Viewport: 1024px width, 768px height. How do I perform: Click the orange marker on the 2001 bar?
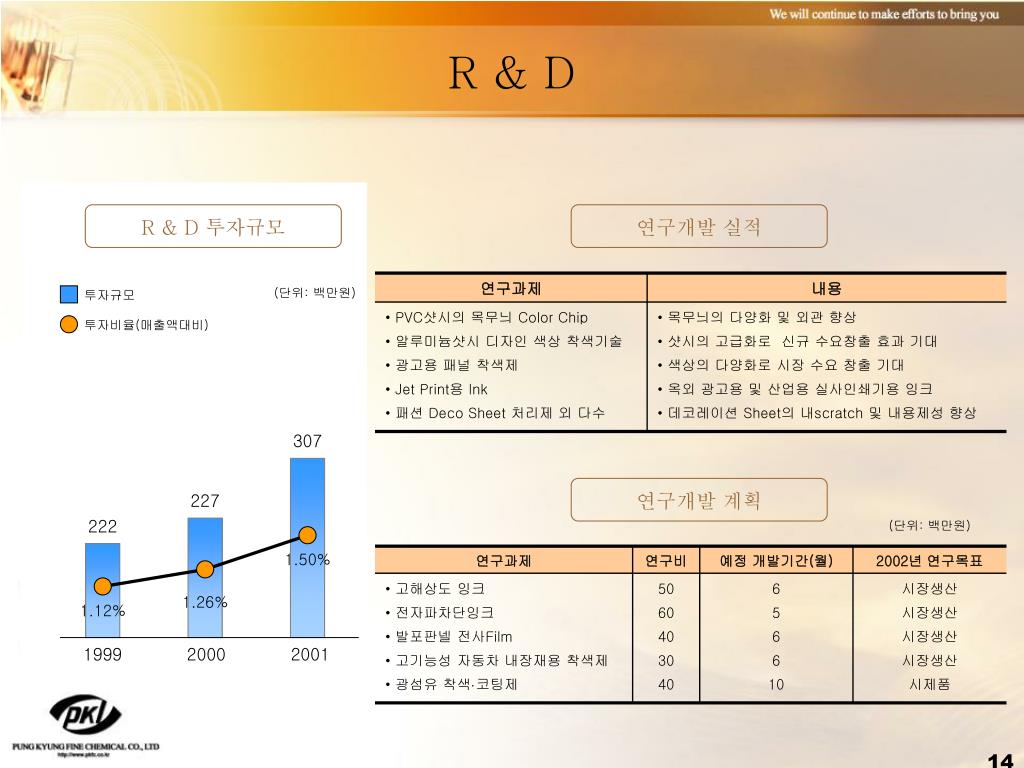(308, 535)
